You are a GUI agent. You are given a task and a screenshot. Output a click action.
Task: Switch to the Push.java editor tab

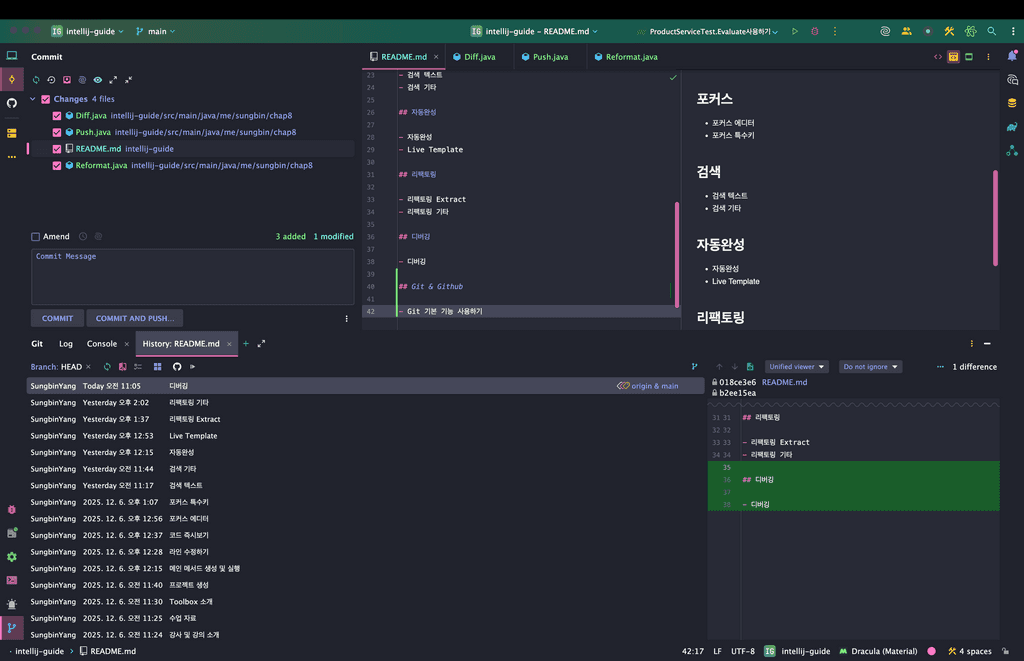point(549,57)
